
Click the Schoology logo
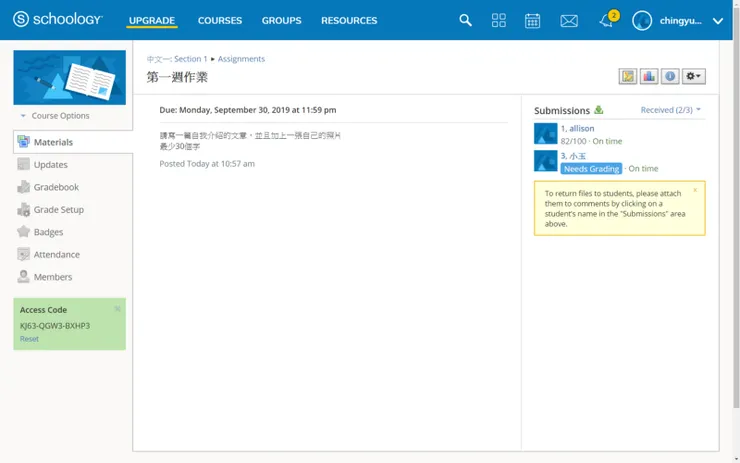click(x=58, y=19)
